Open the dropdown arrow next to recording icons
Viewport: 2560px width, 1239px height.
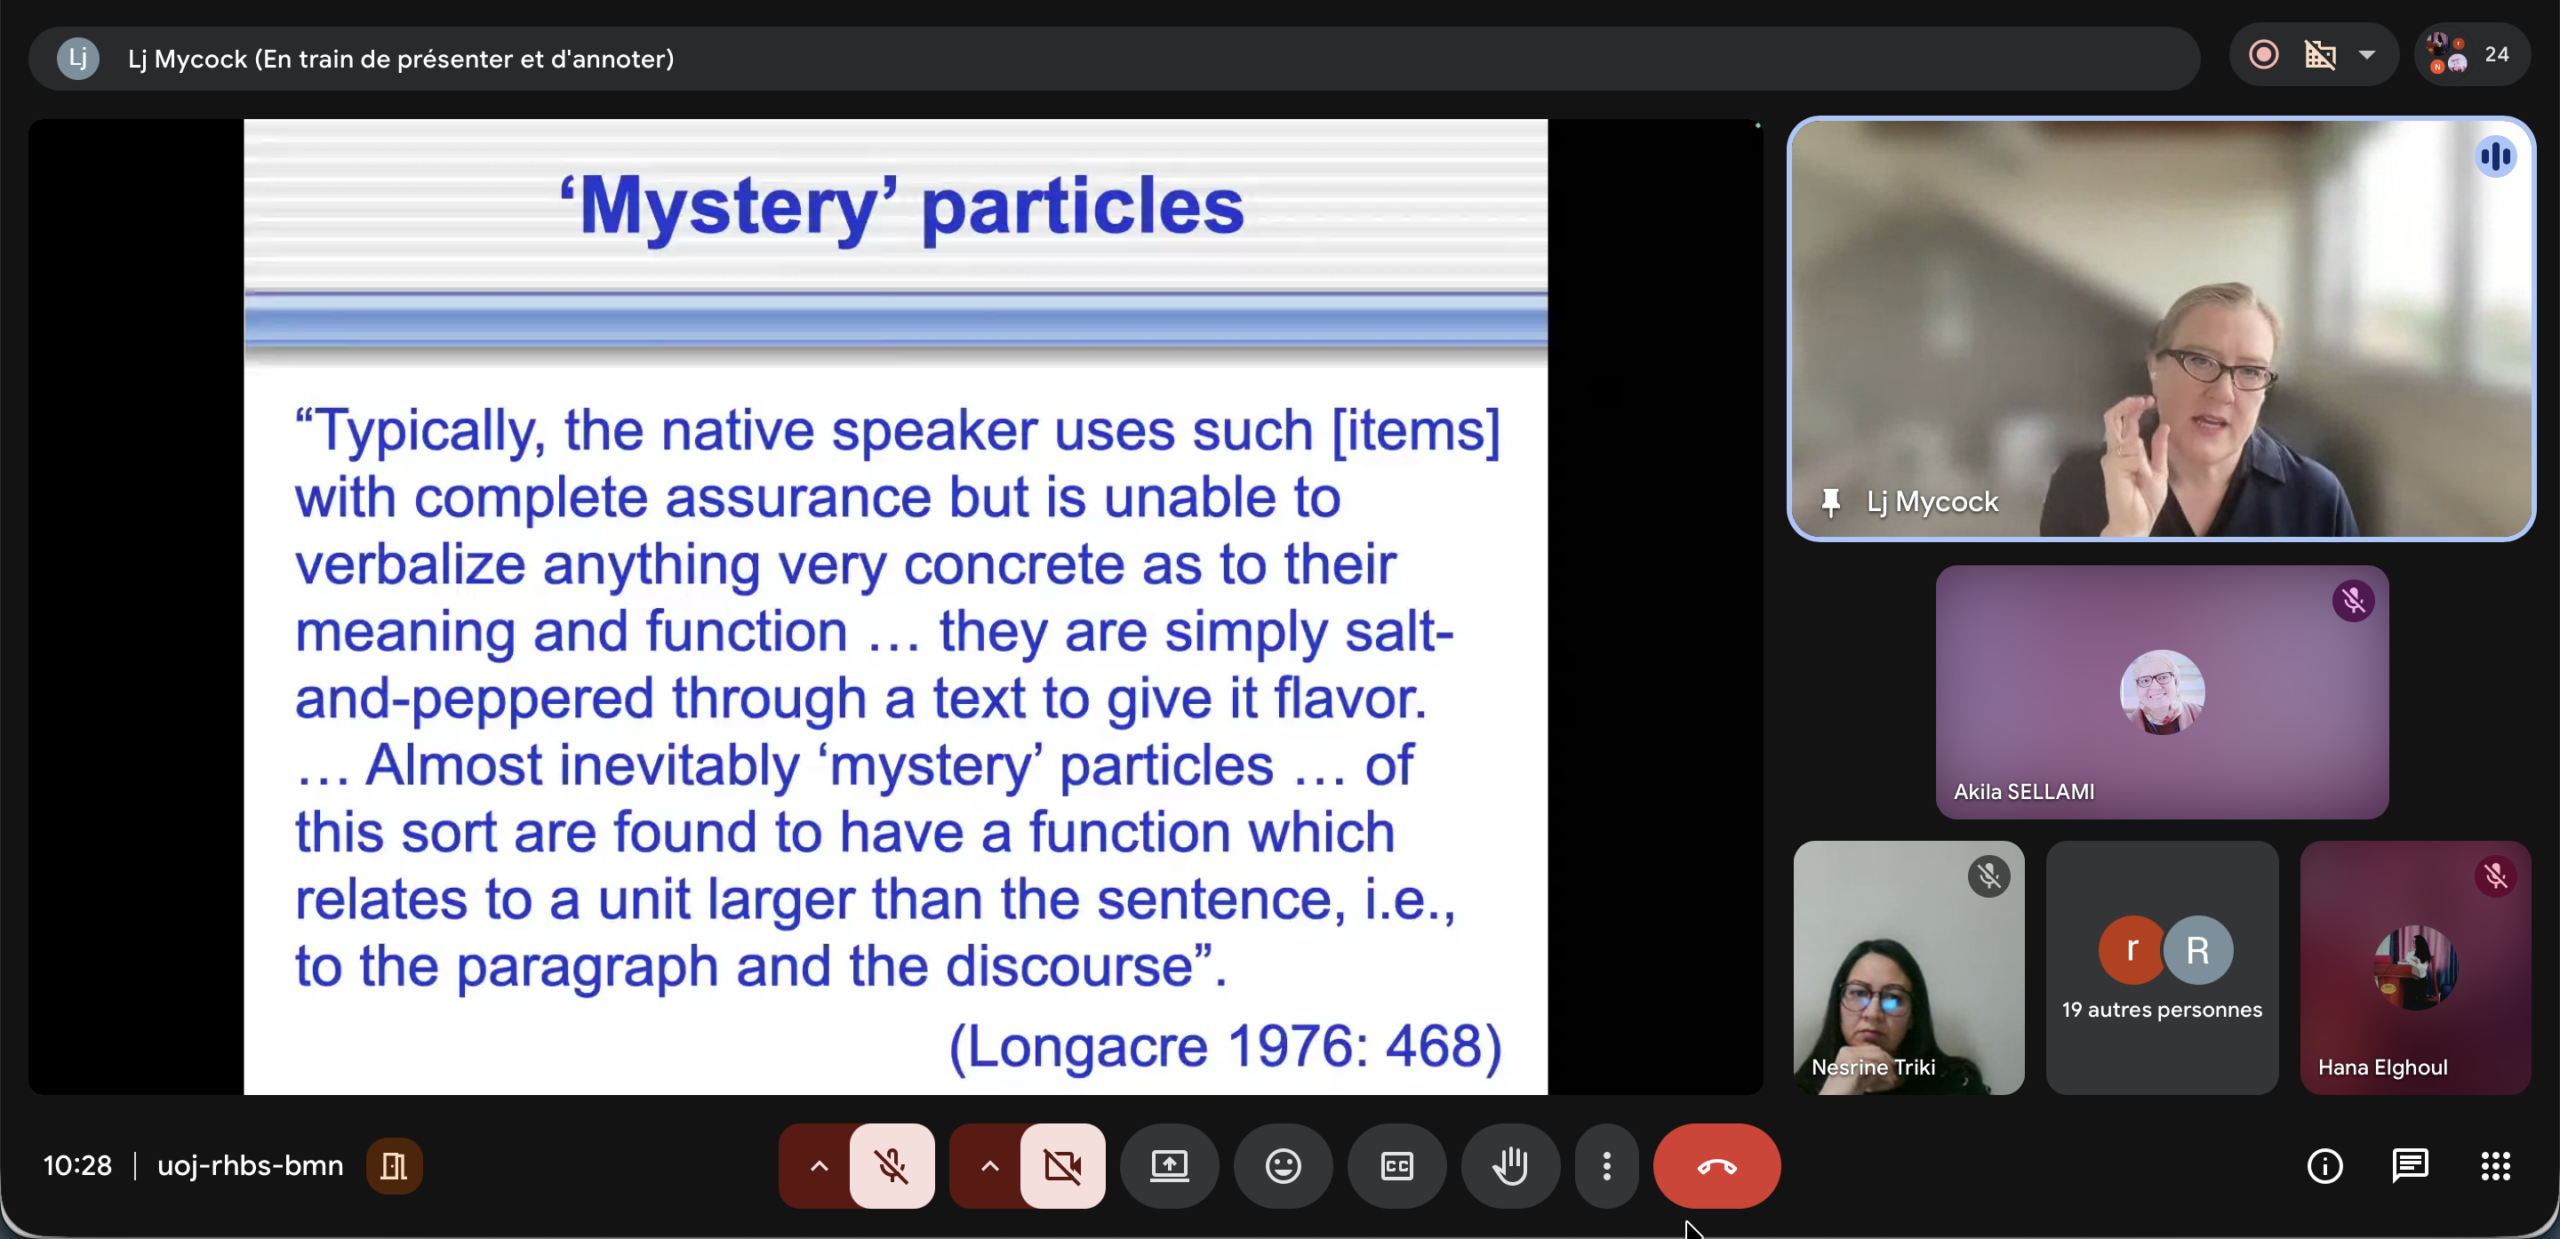2367,55
